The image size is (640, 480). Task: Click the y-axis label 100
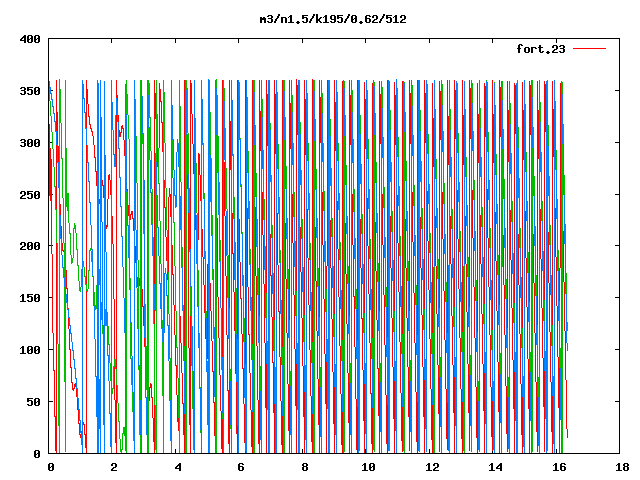[x=30, y=350]
